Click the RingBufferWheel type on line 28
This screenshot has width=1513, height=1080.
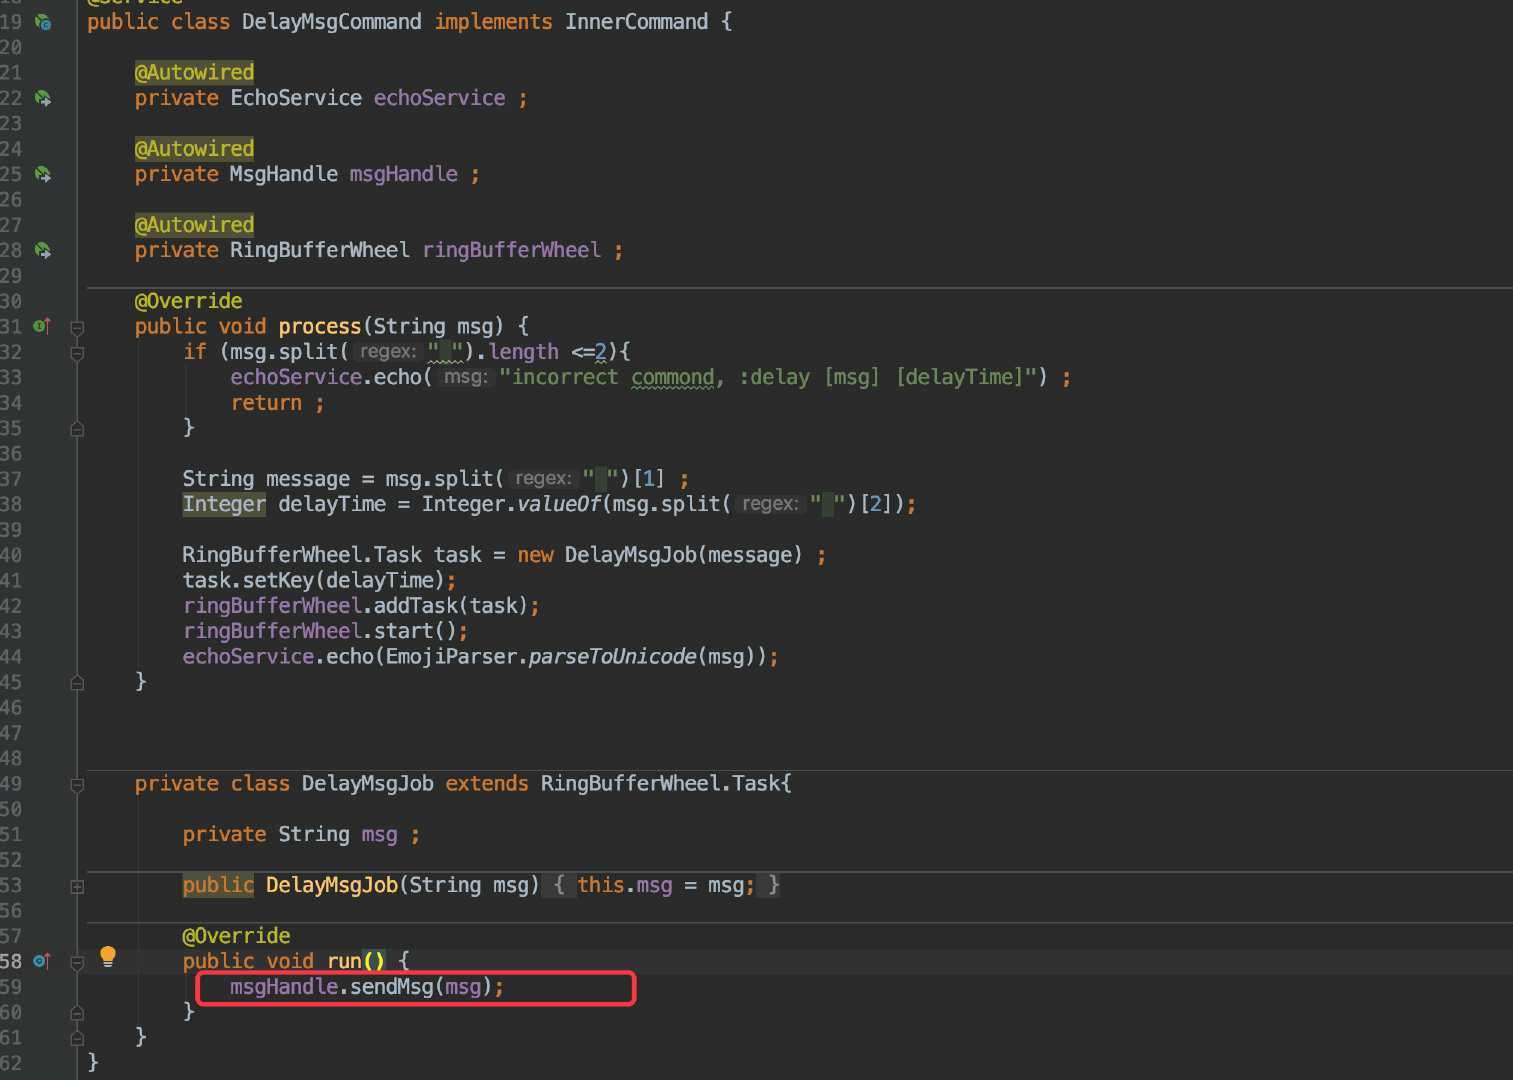(320, 250)
